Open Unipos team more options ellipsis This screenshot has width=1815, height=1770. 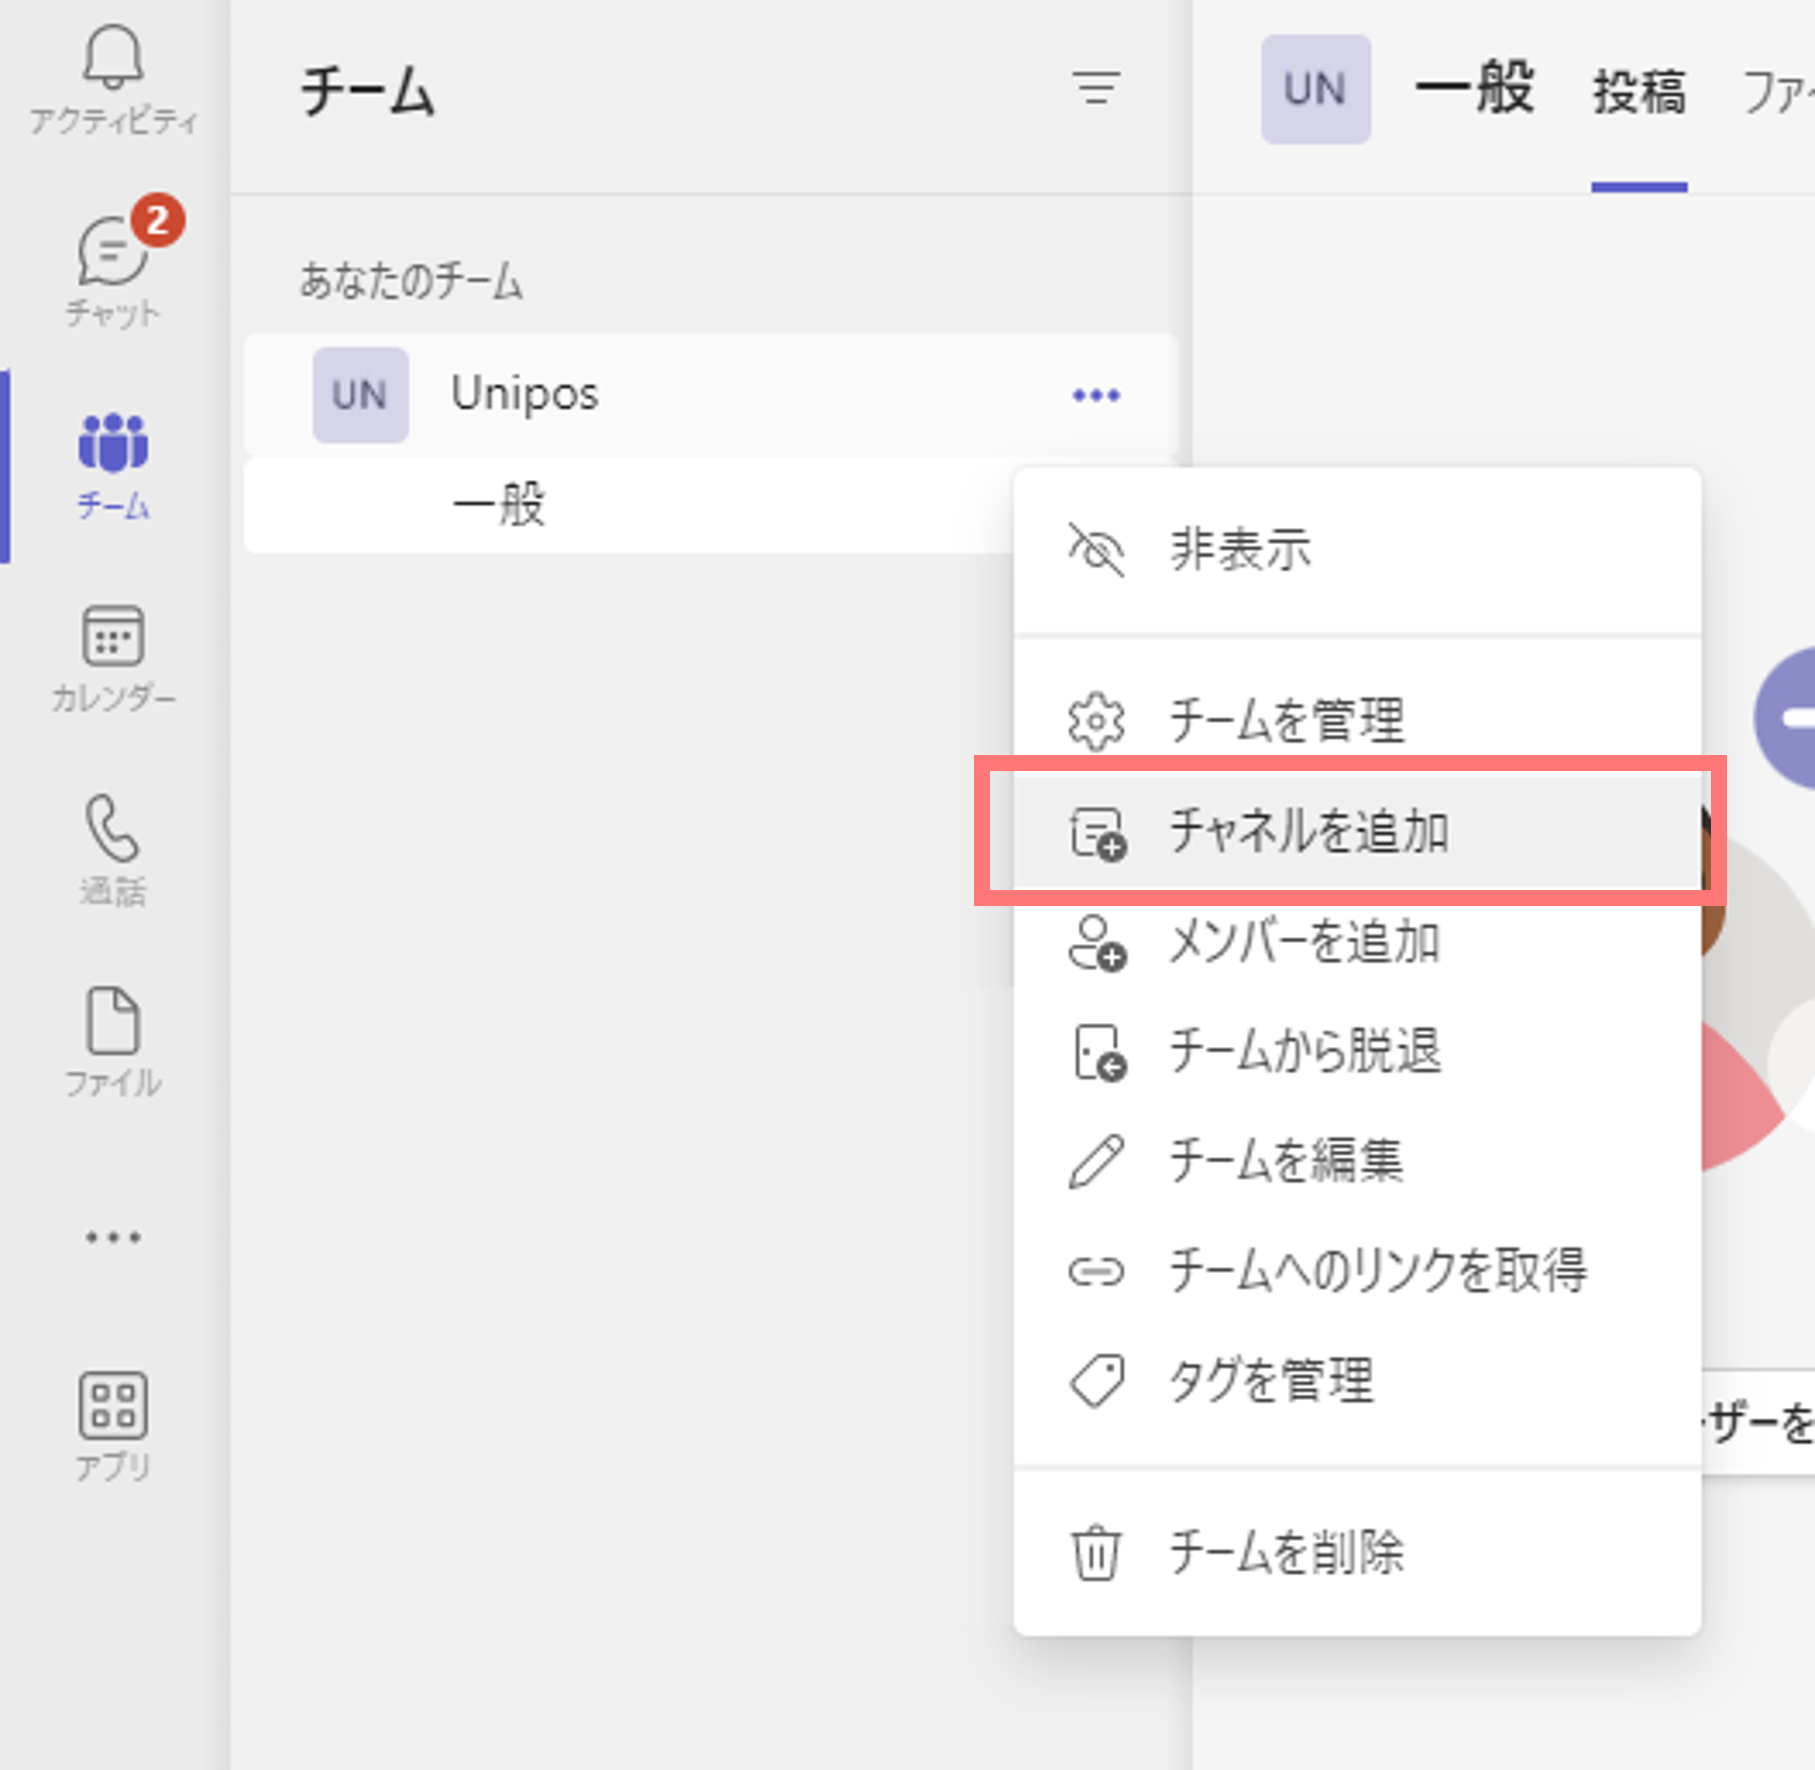click(1096, 395)
